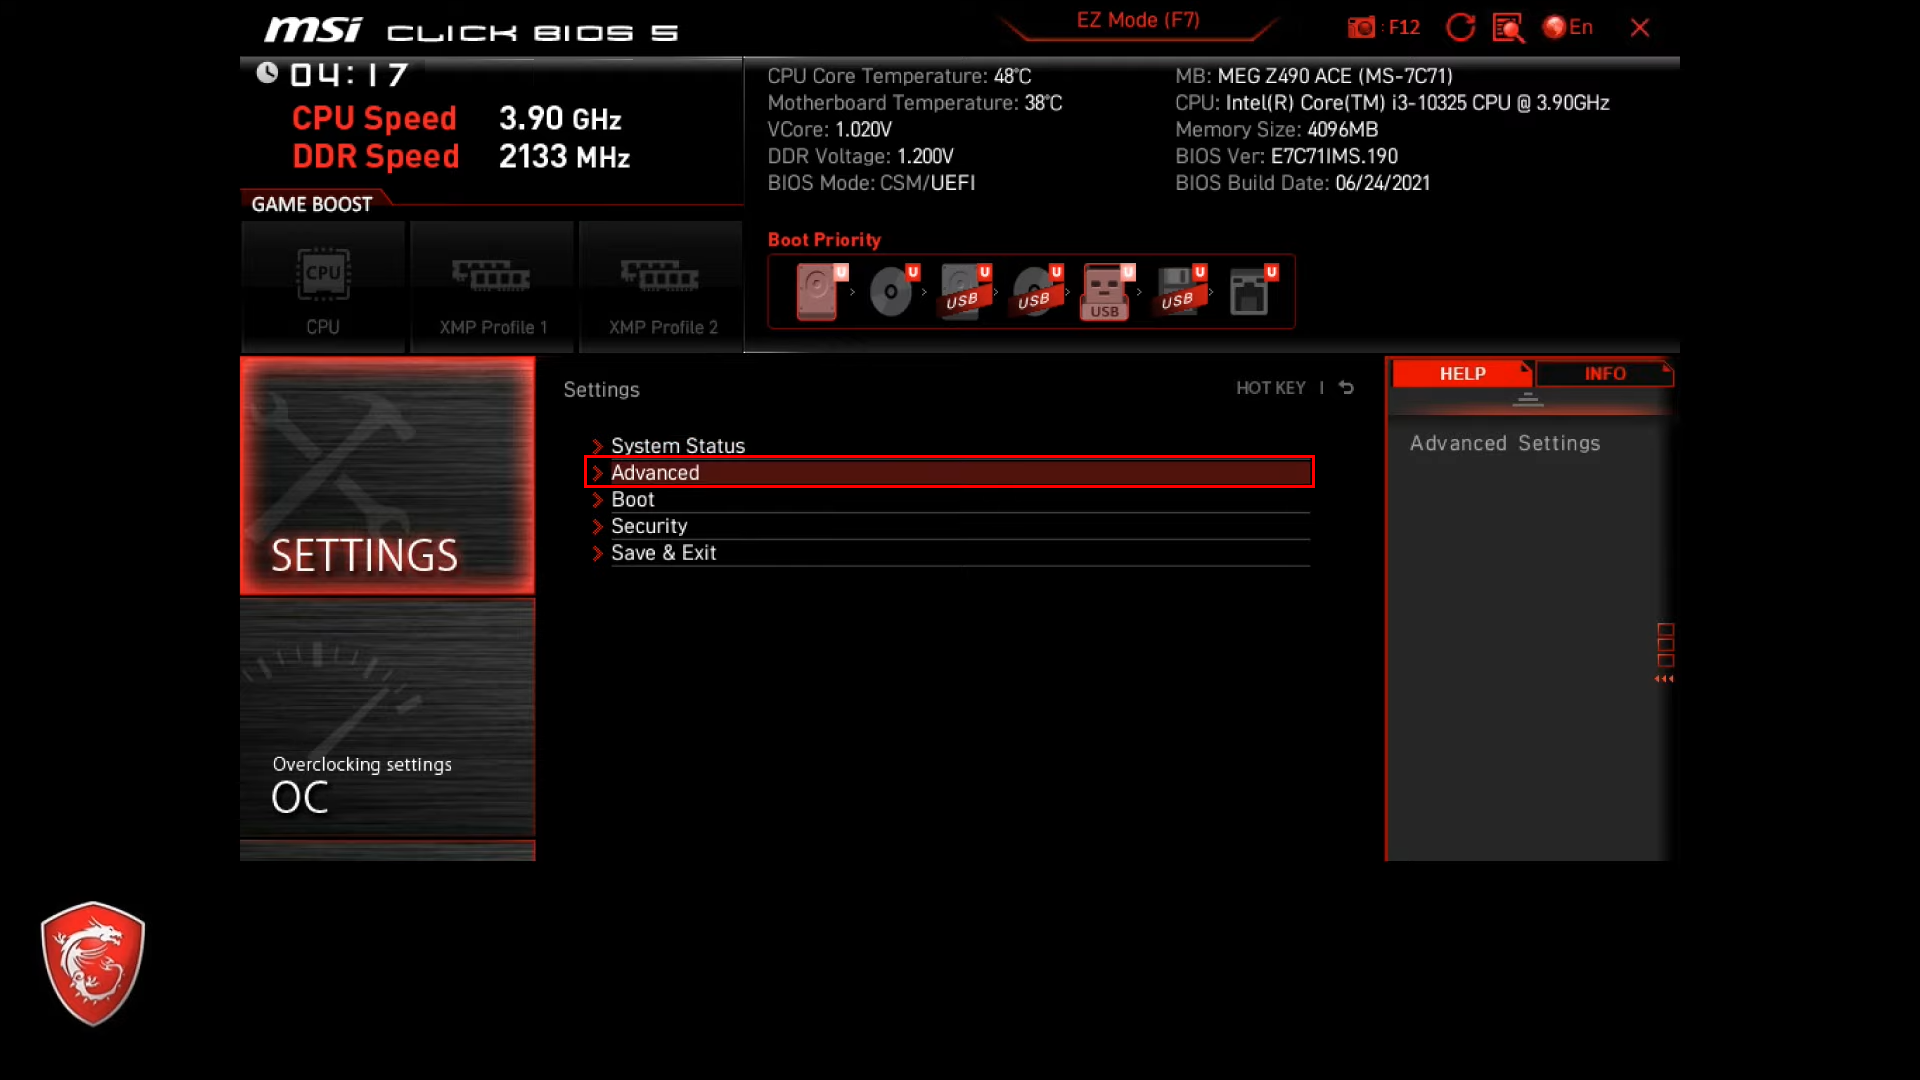Viewport: 1920px width, 1080px height.
Task: Open the Advanced settings entry
Action: [x=949, y=472]
